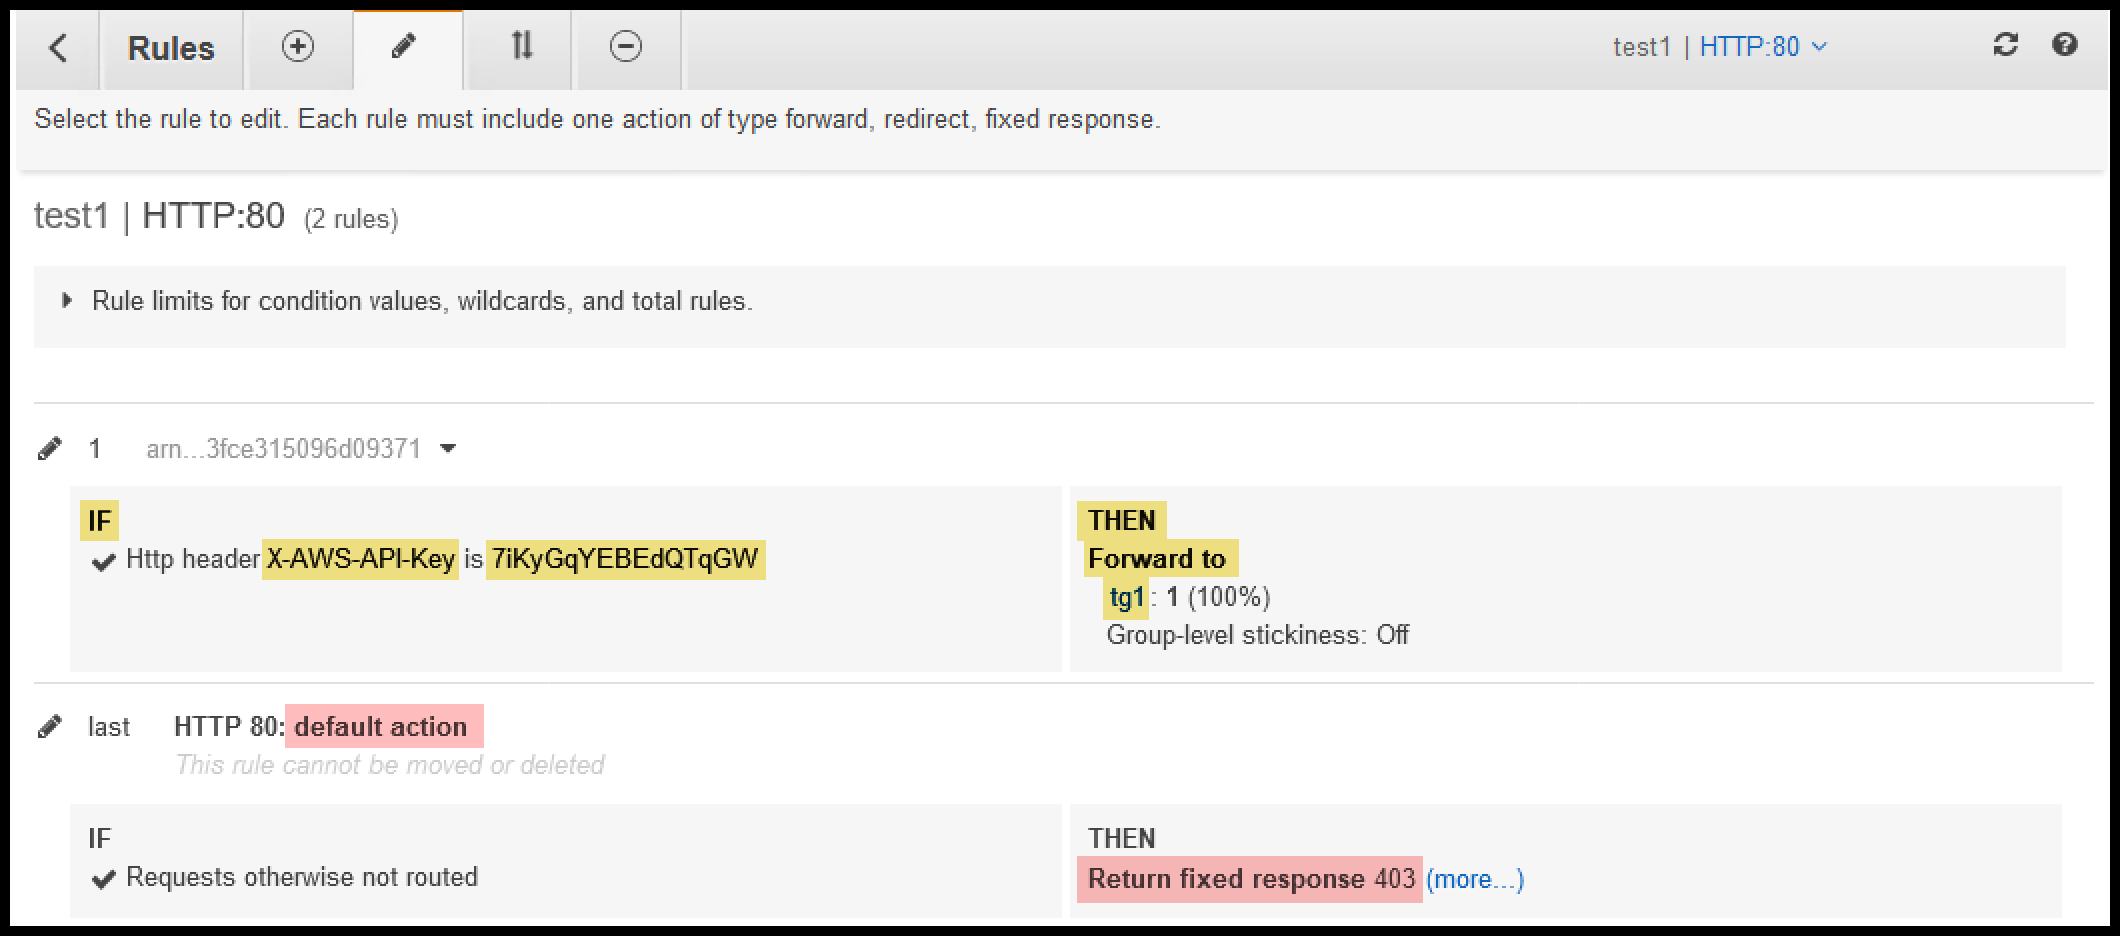Click the Http header condition checkmark
The image size is (2120, 936).
[x=103, y=561]
